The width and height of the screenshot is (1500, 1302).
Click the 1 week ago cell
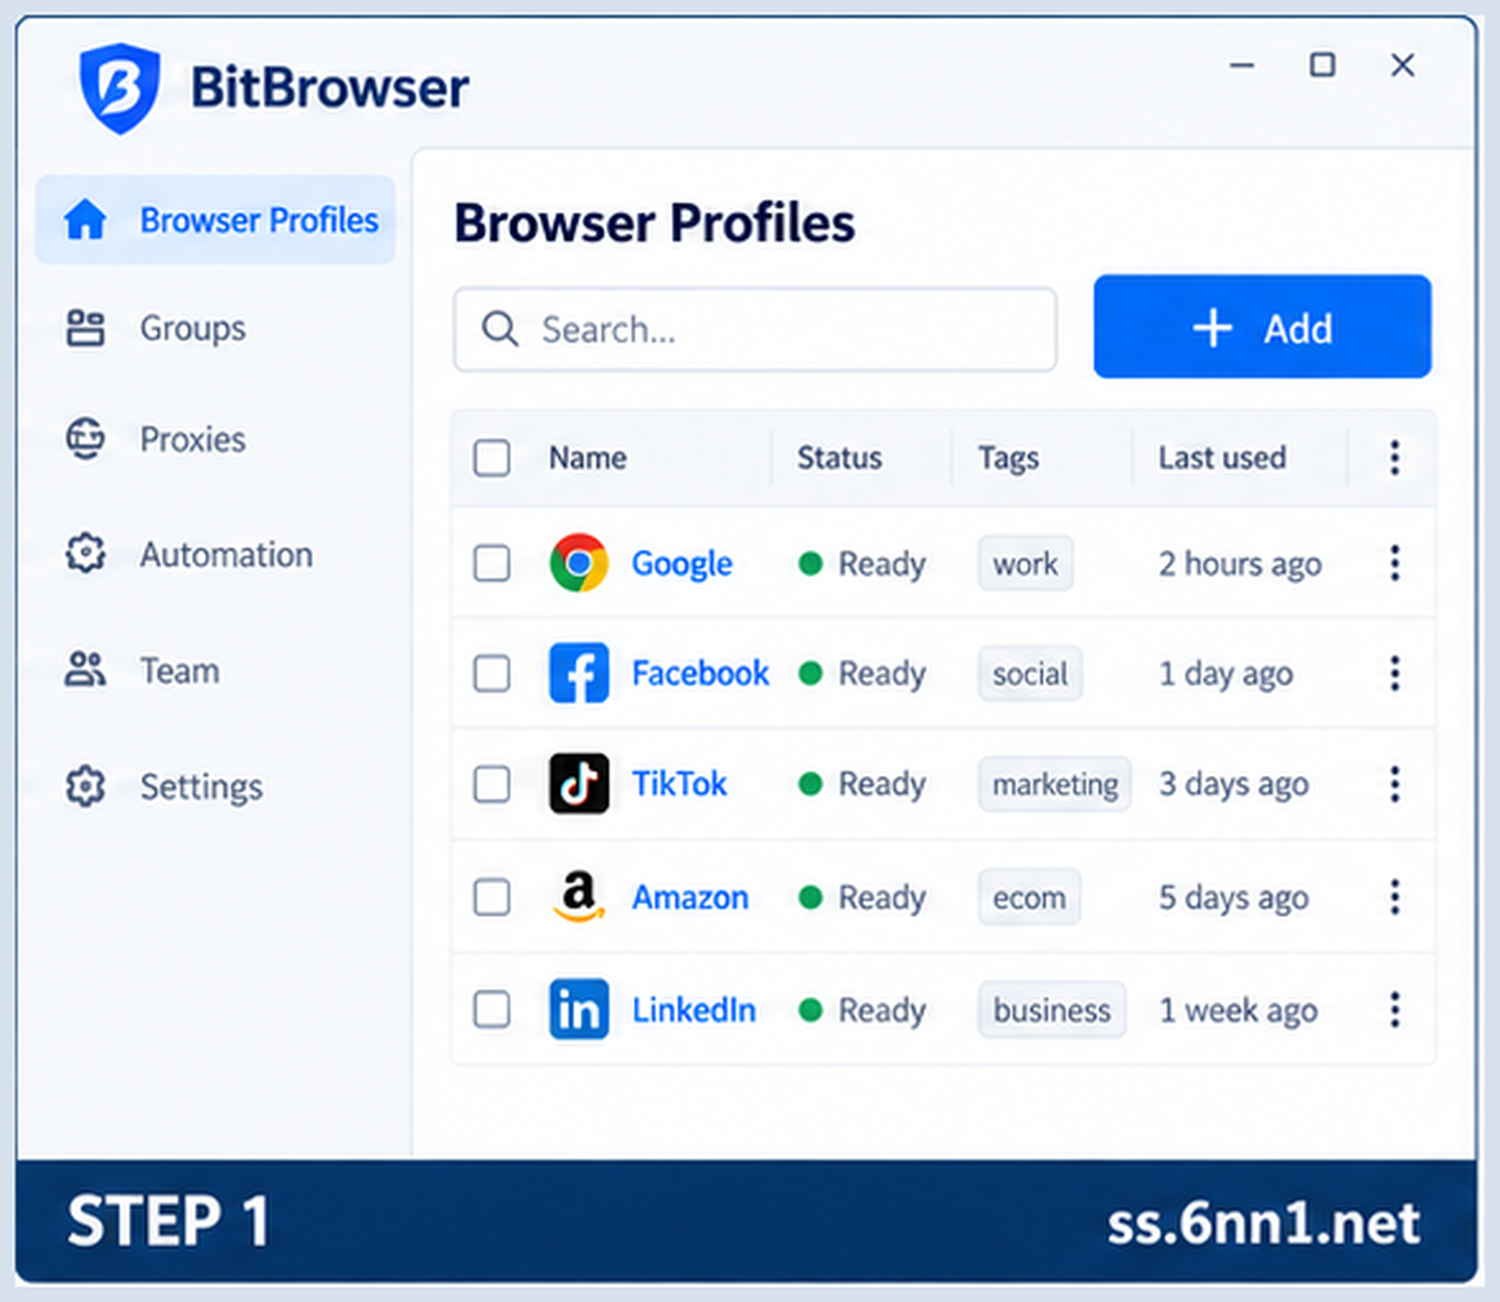[1238, 1010]
